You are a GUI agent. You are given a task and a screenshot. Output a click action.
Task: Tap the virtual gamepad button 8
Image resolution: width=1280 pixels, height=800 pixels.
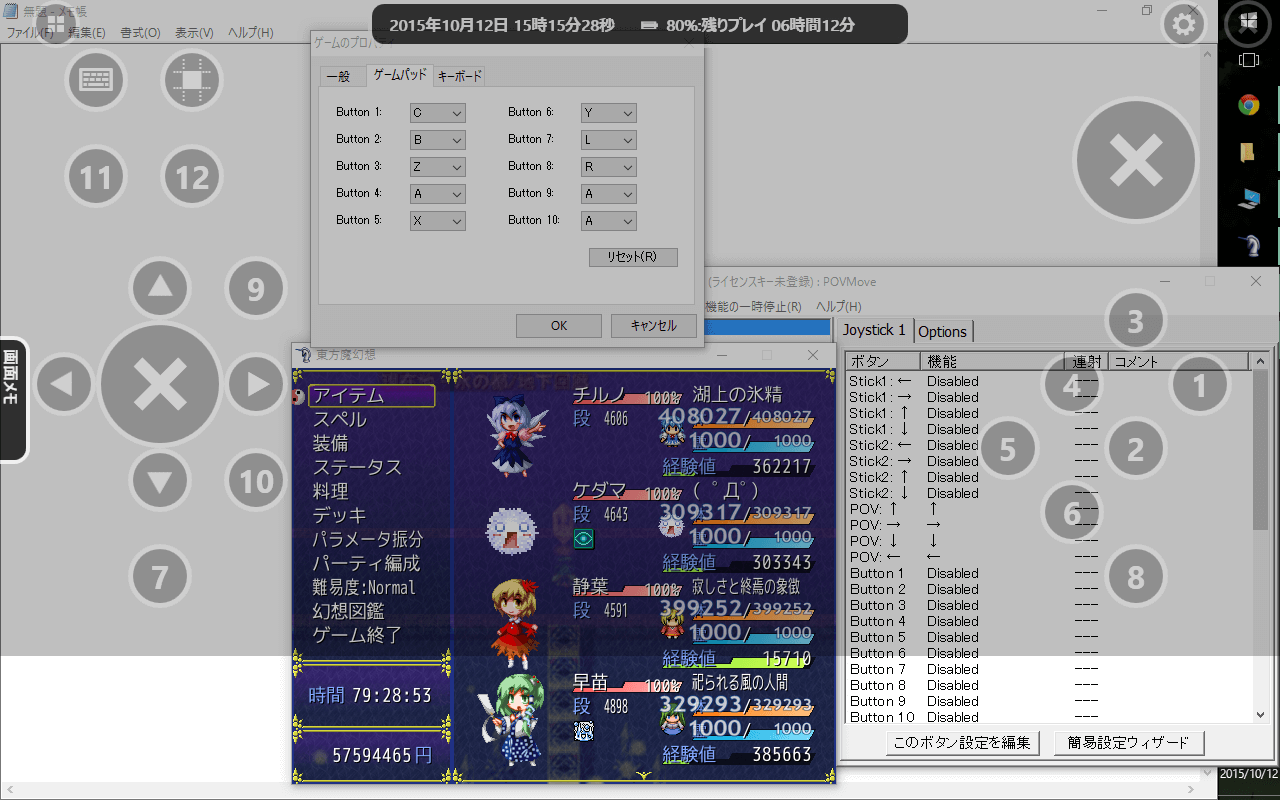(x=1135, y=577)
